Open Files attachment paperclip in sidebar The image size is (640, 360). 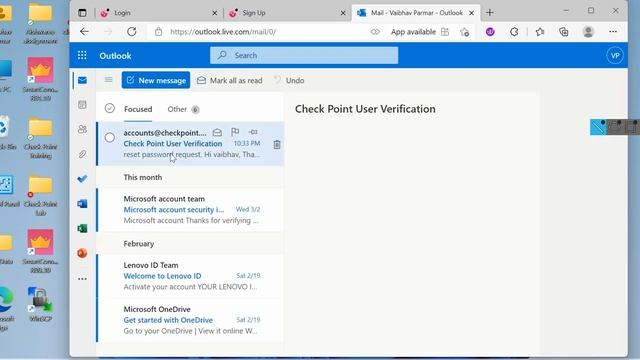[82, 154]
